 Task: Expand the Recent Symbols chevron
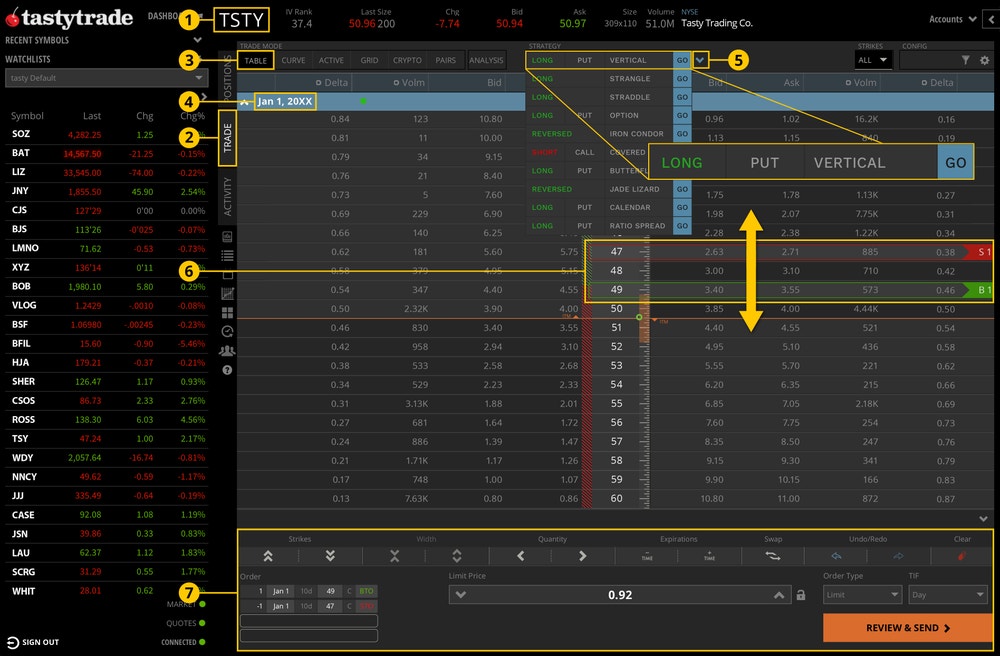[198, 40]
